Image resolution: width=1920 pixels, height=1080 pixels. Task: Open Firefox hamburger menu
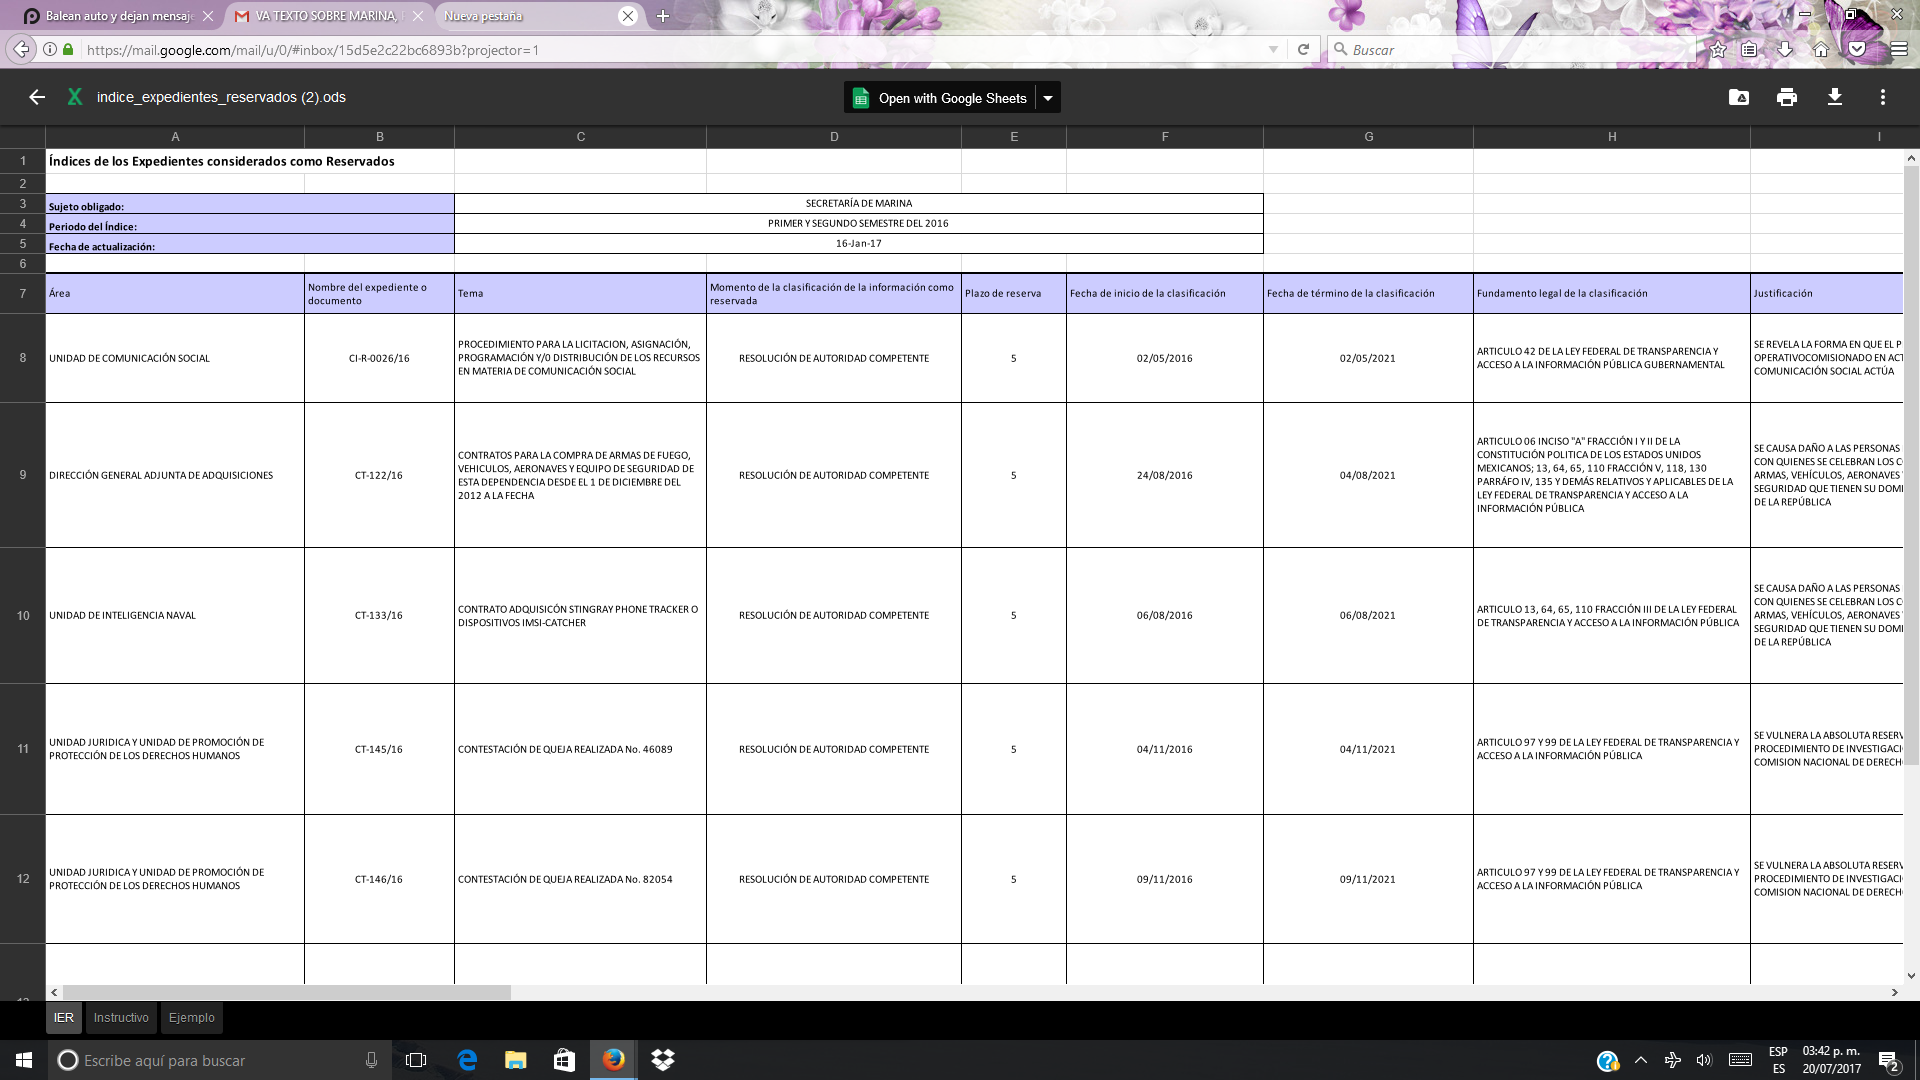(1899, 49)
